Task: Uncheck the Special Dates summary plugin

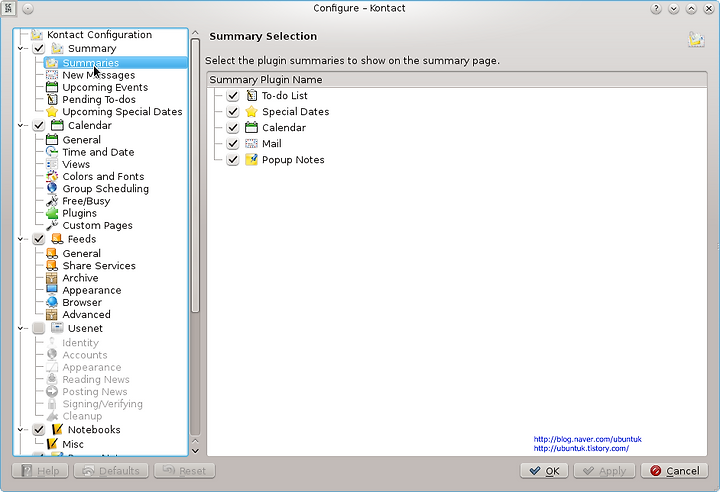Action: (233, 112)
